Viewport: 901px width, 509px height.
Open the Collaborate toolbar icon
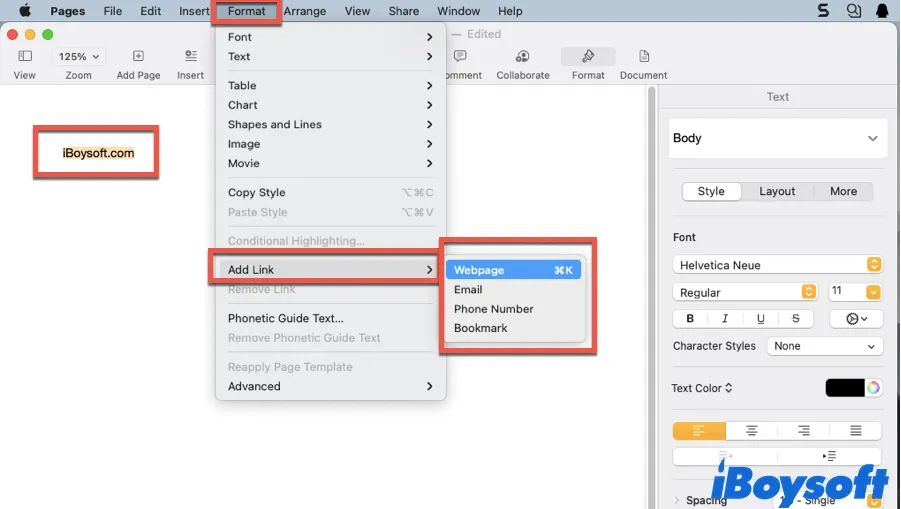pyautogui.click(x=523, y=57)
